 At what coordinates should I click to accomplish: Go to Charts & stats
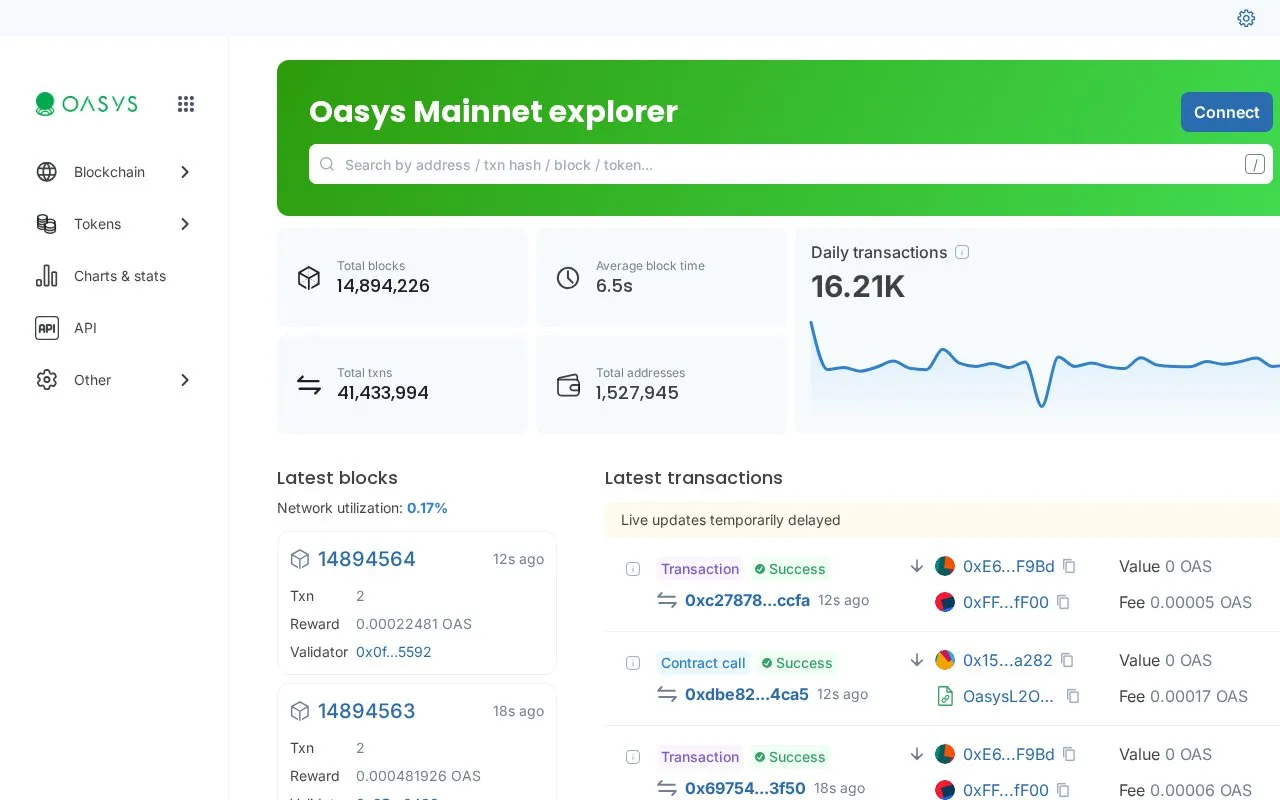pos(114,276)
